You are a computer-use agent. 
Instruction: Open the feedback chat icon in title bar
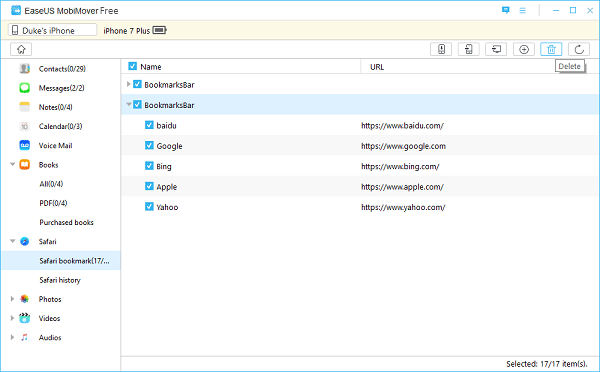(505, 10)
